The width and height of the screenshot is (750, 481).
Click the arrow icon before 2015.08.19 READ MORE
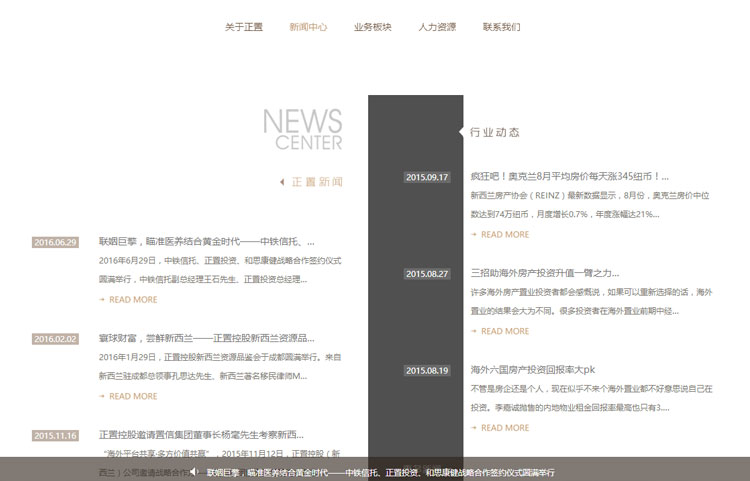(474, 428)
